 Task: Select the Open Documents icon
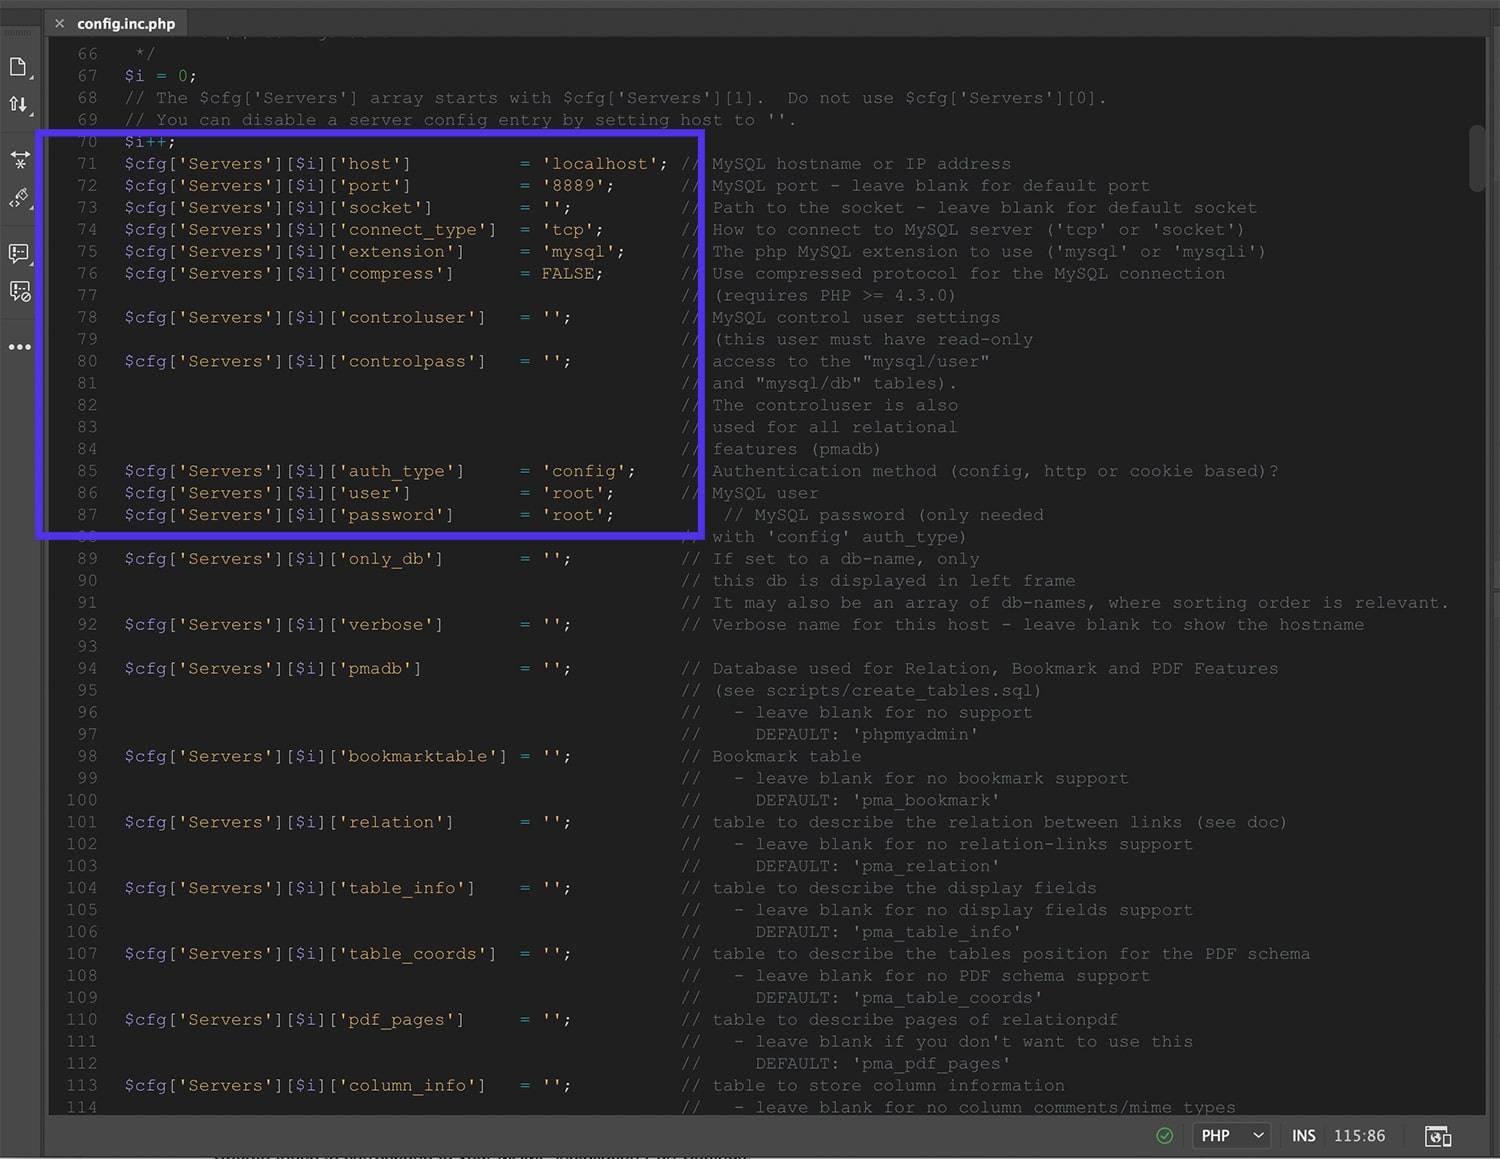19,68
